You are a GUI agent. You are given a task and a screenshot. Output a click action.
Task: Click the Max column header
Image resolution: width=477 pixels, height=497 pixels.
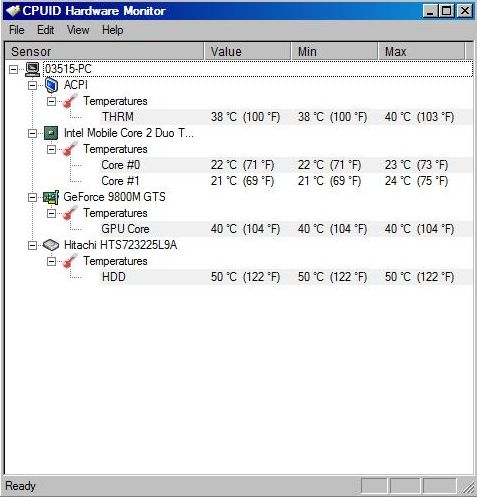[421, 52]
